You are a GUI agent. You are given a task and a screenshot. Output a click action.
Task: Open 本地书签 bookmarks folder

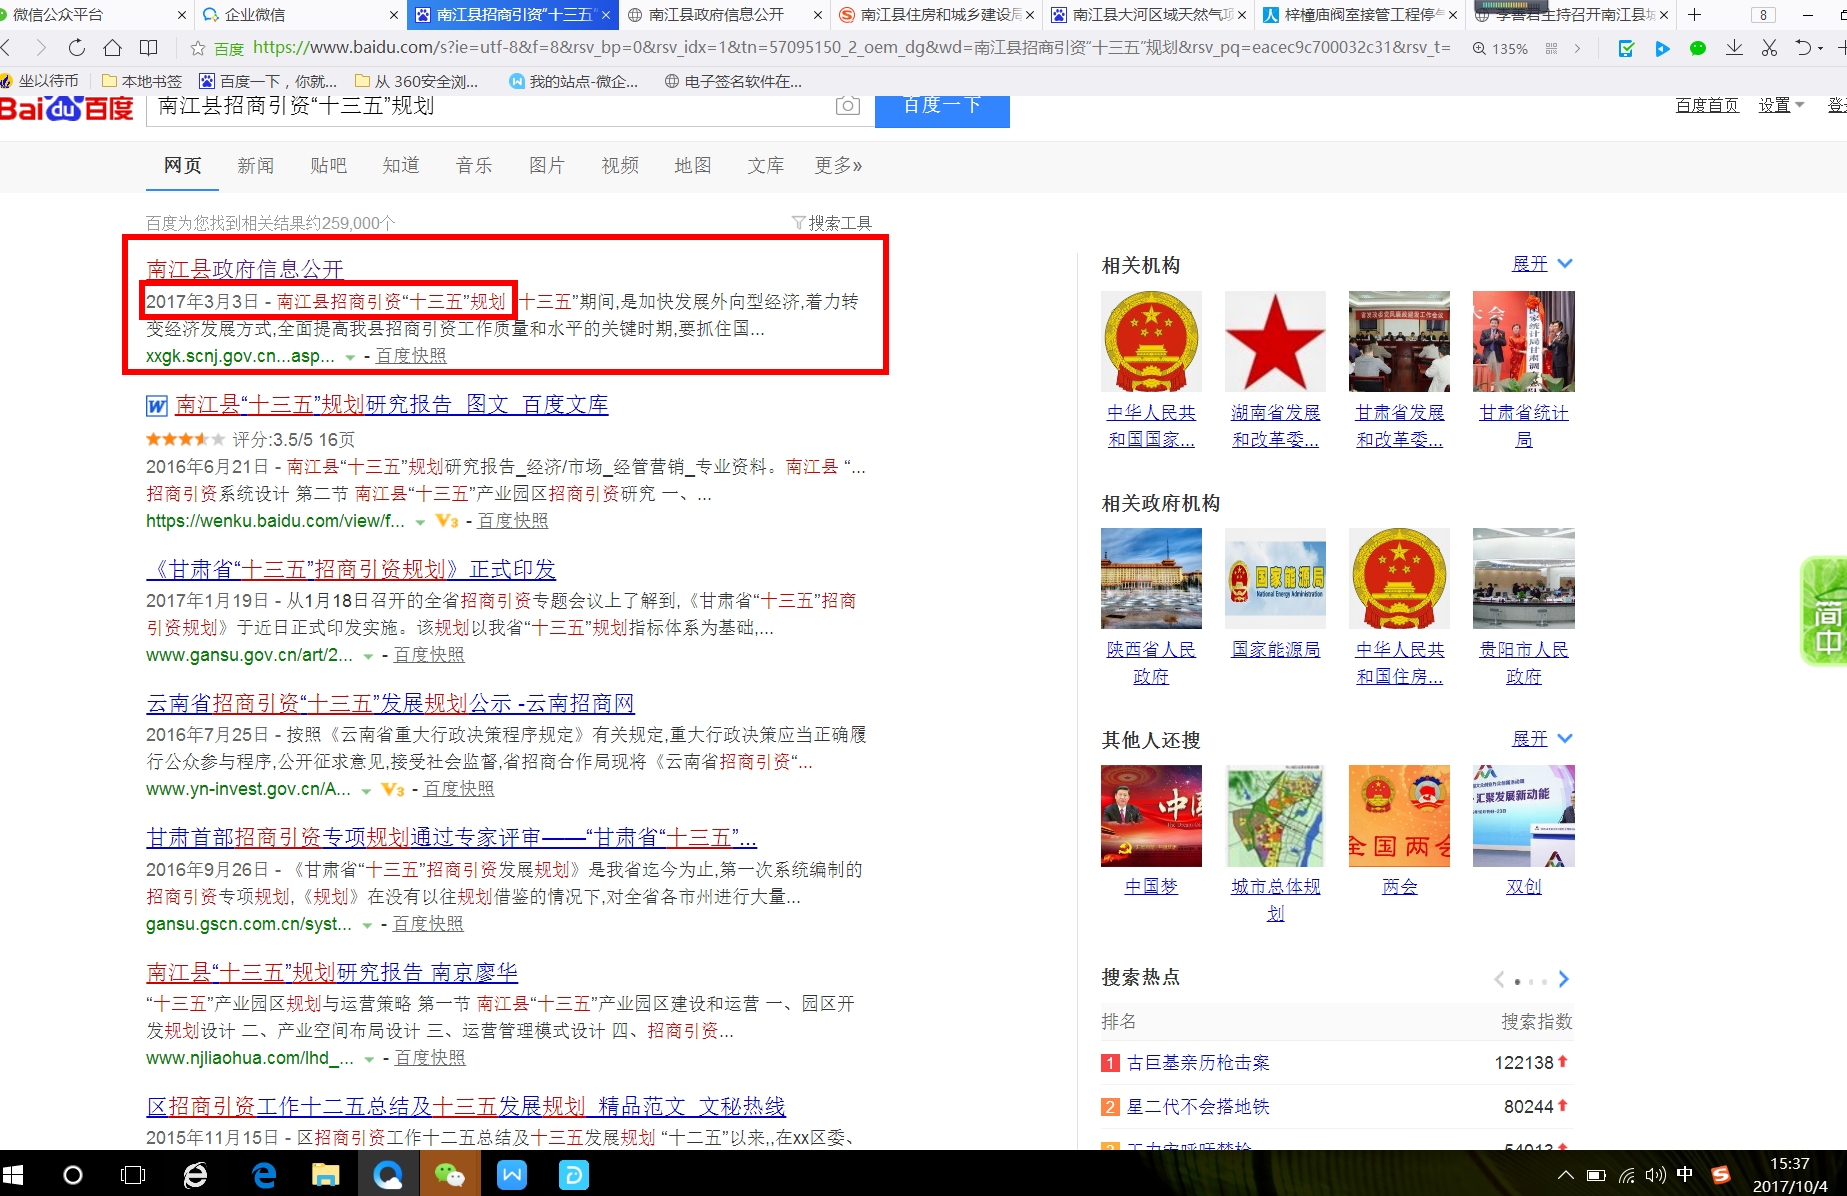[x=142, y=81]
